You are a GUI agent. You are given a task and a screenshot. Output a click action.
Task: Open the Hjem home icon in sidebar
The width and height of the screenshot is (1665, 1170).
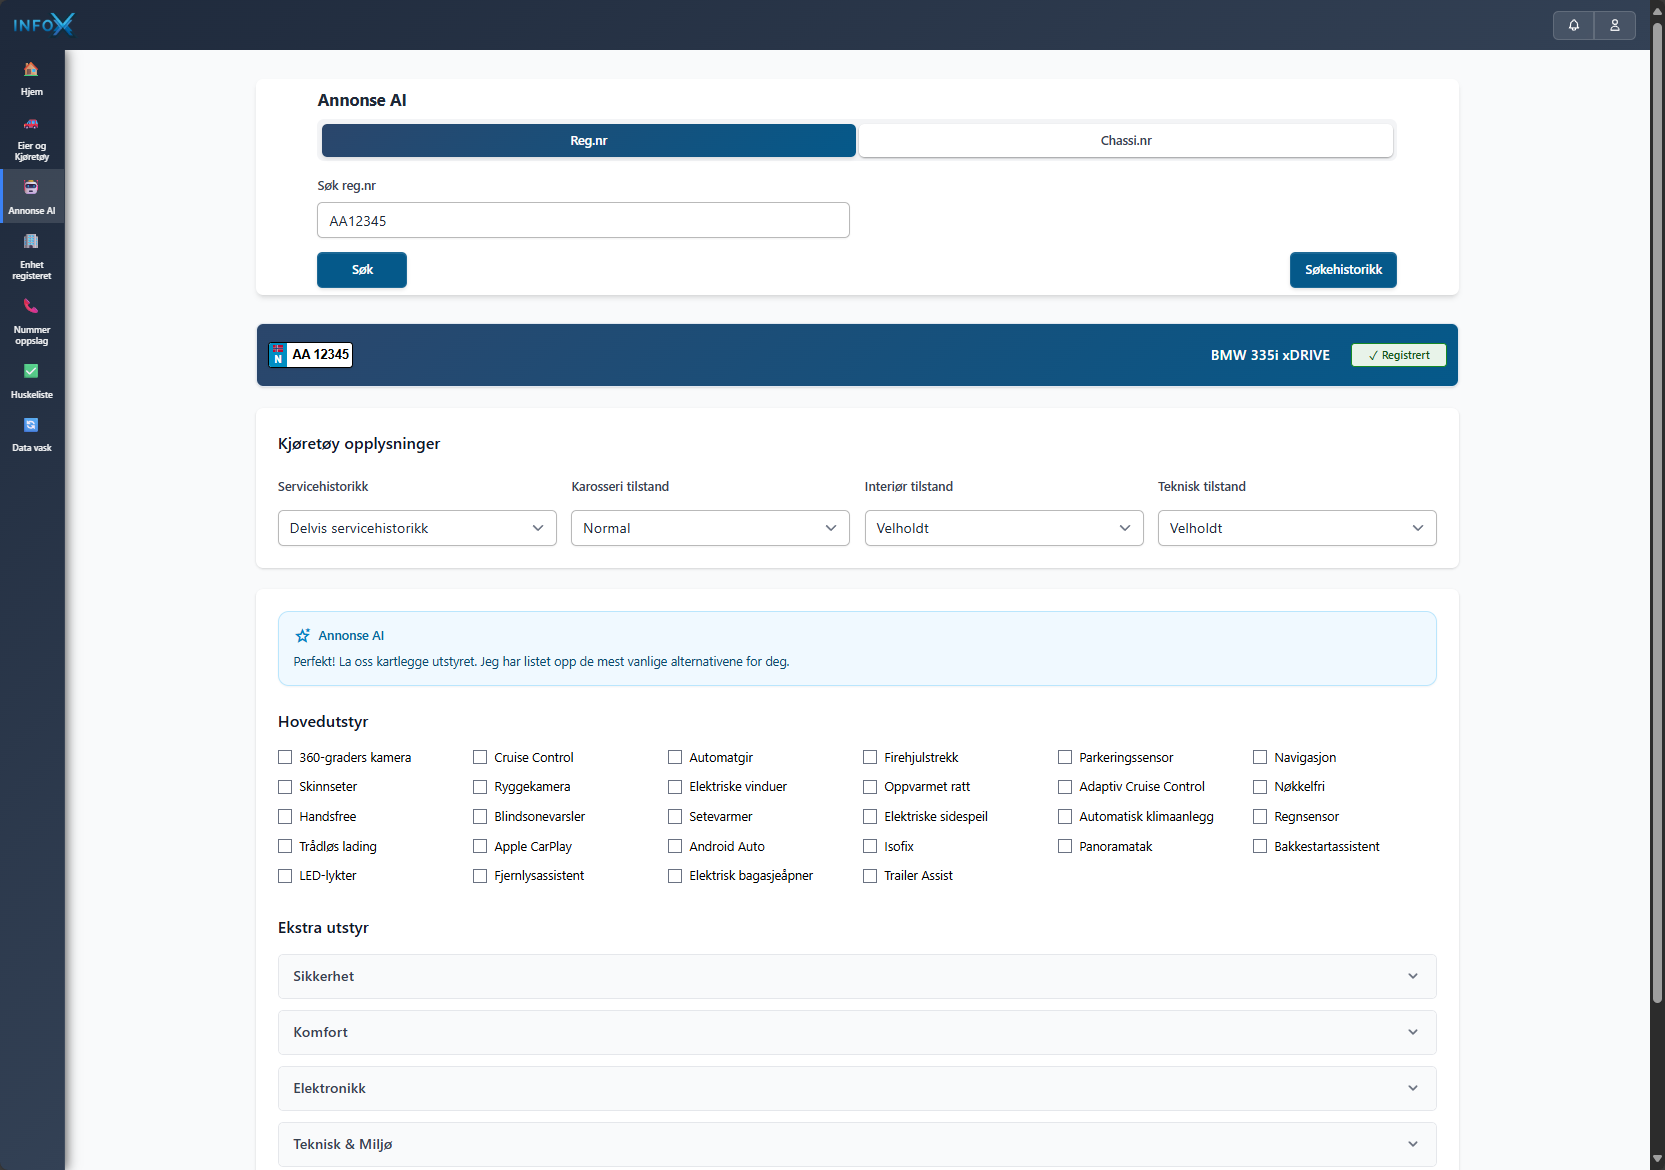(x=31, y=70)
